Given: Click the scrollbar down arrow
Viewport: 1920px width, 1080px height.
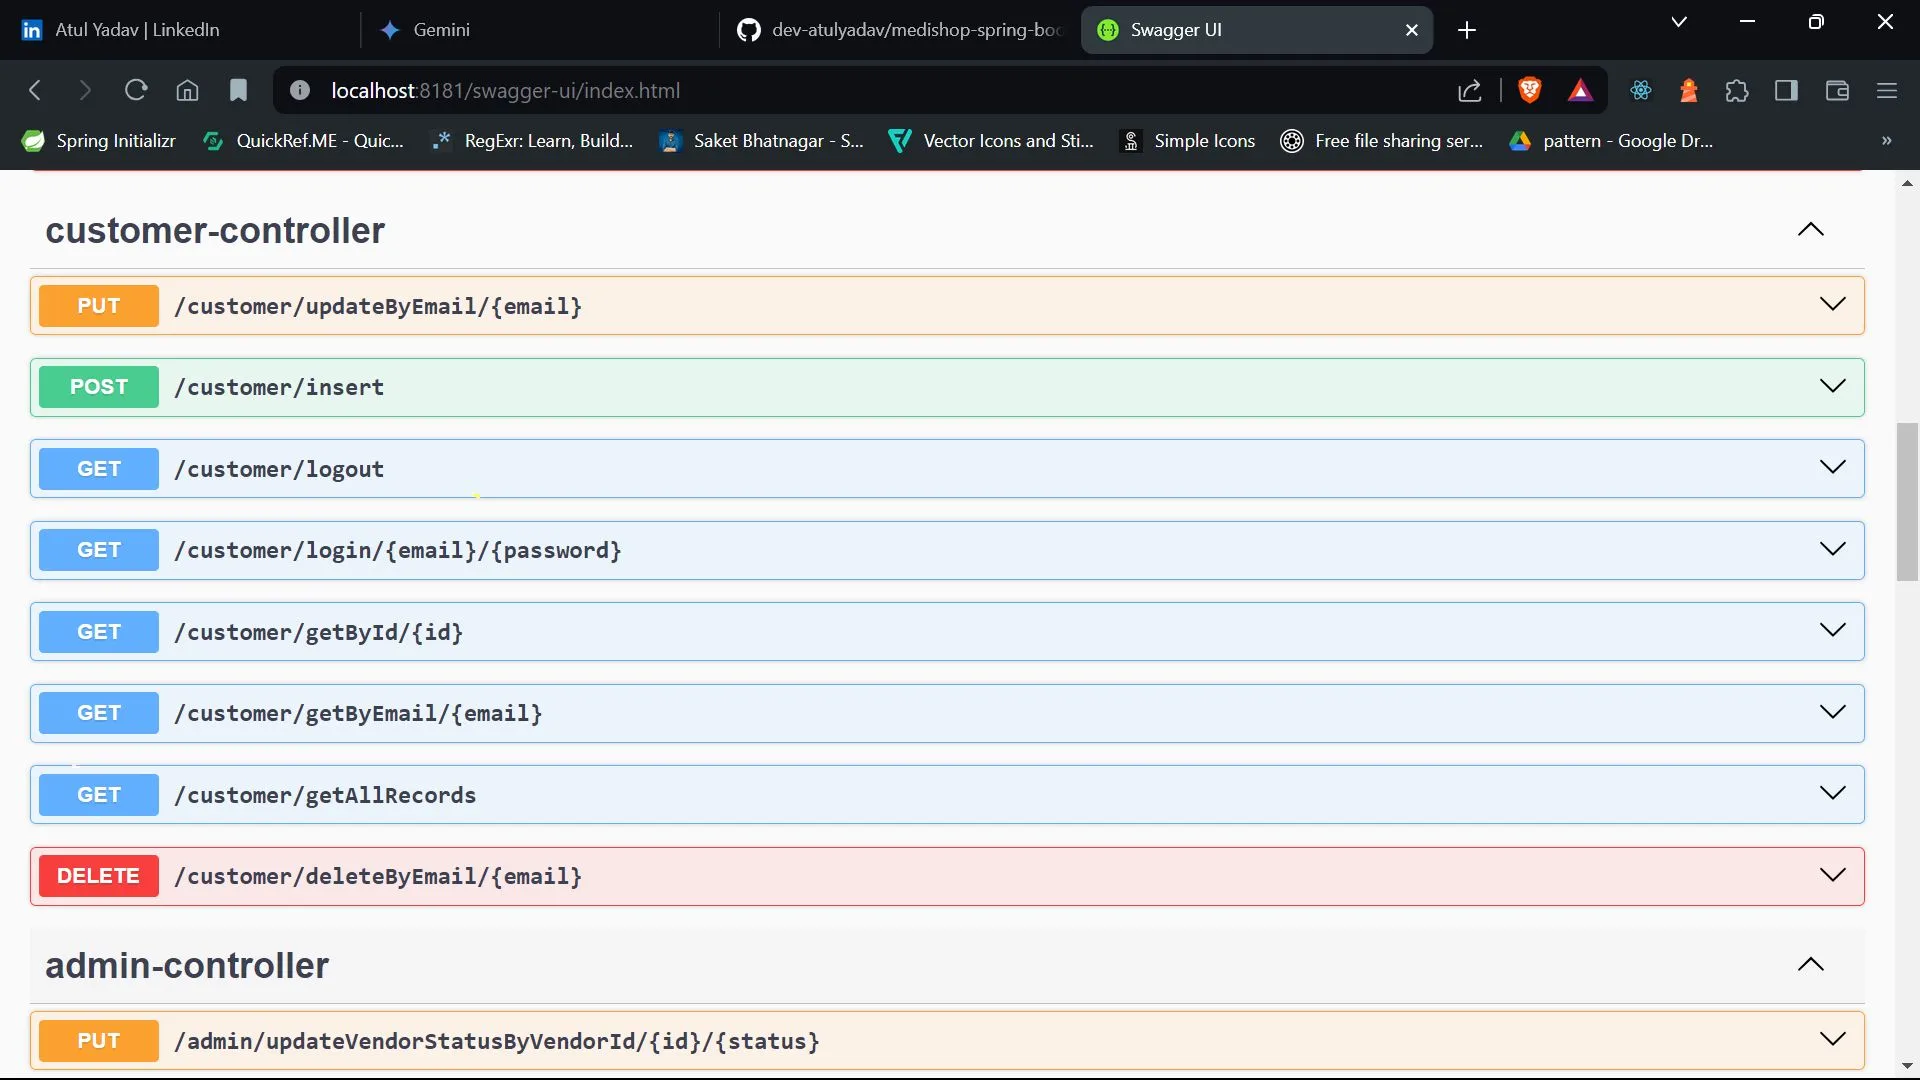Looking at the screenshot, I should [1907, 1066].
